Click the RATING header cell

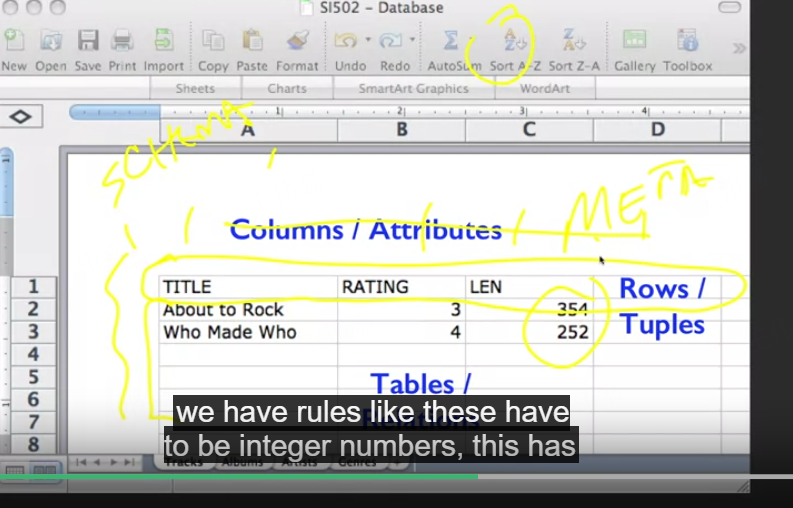402,287
